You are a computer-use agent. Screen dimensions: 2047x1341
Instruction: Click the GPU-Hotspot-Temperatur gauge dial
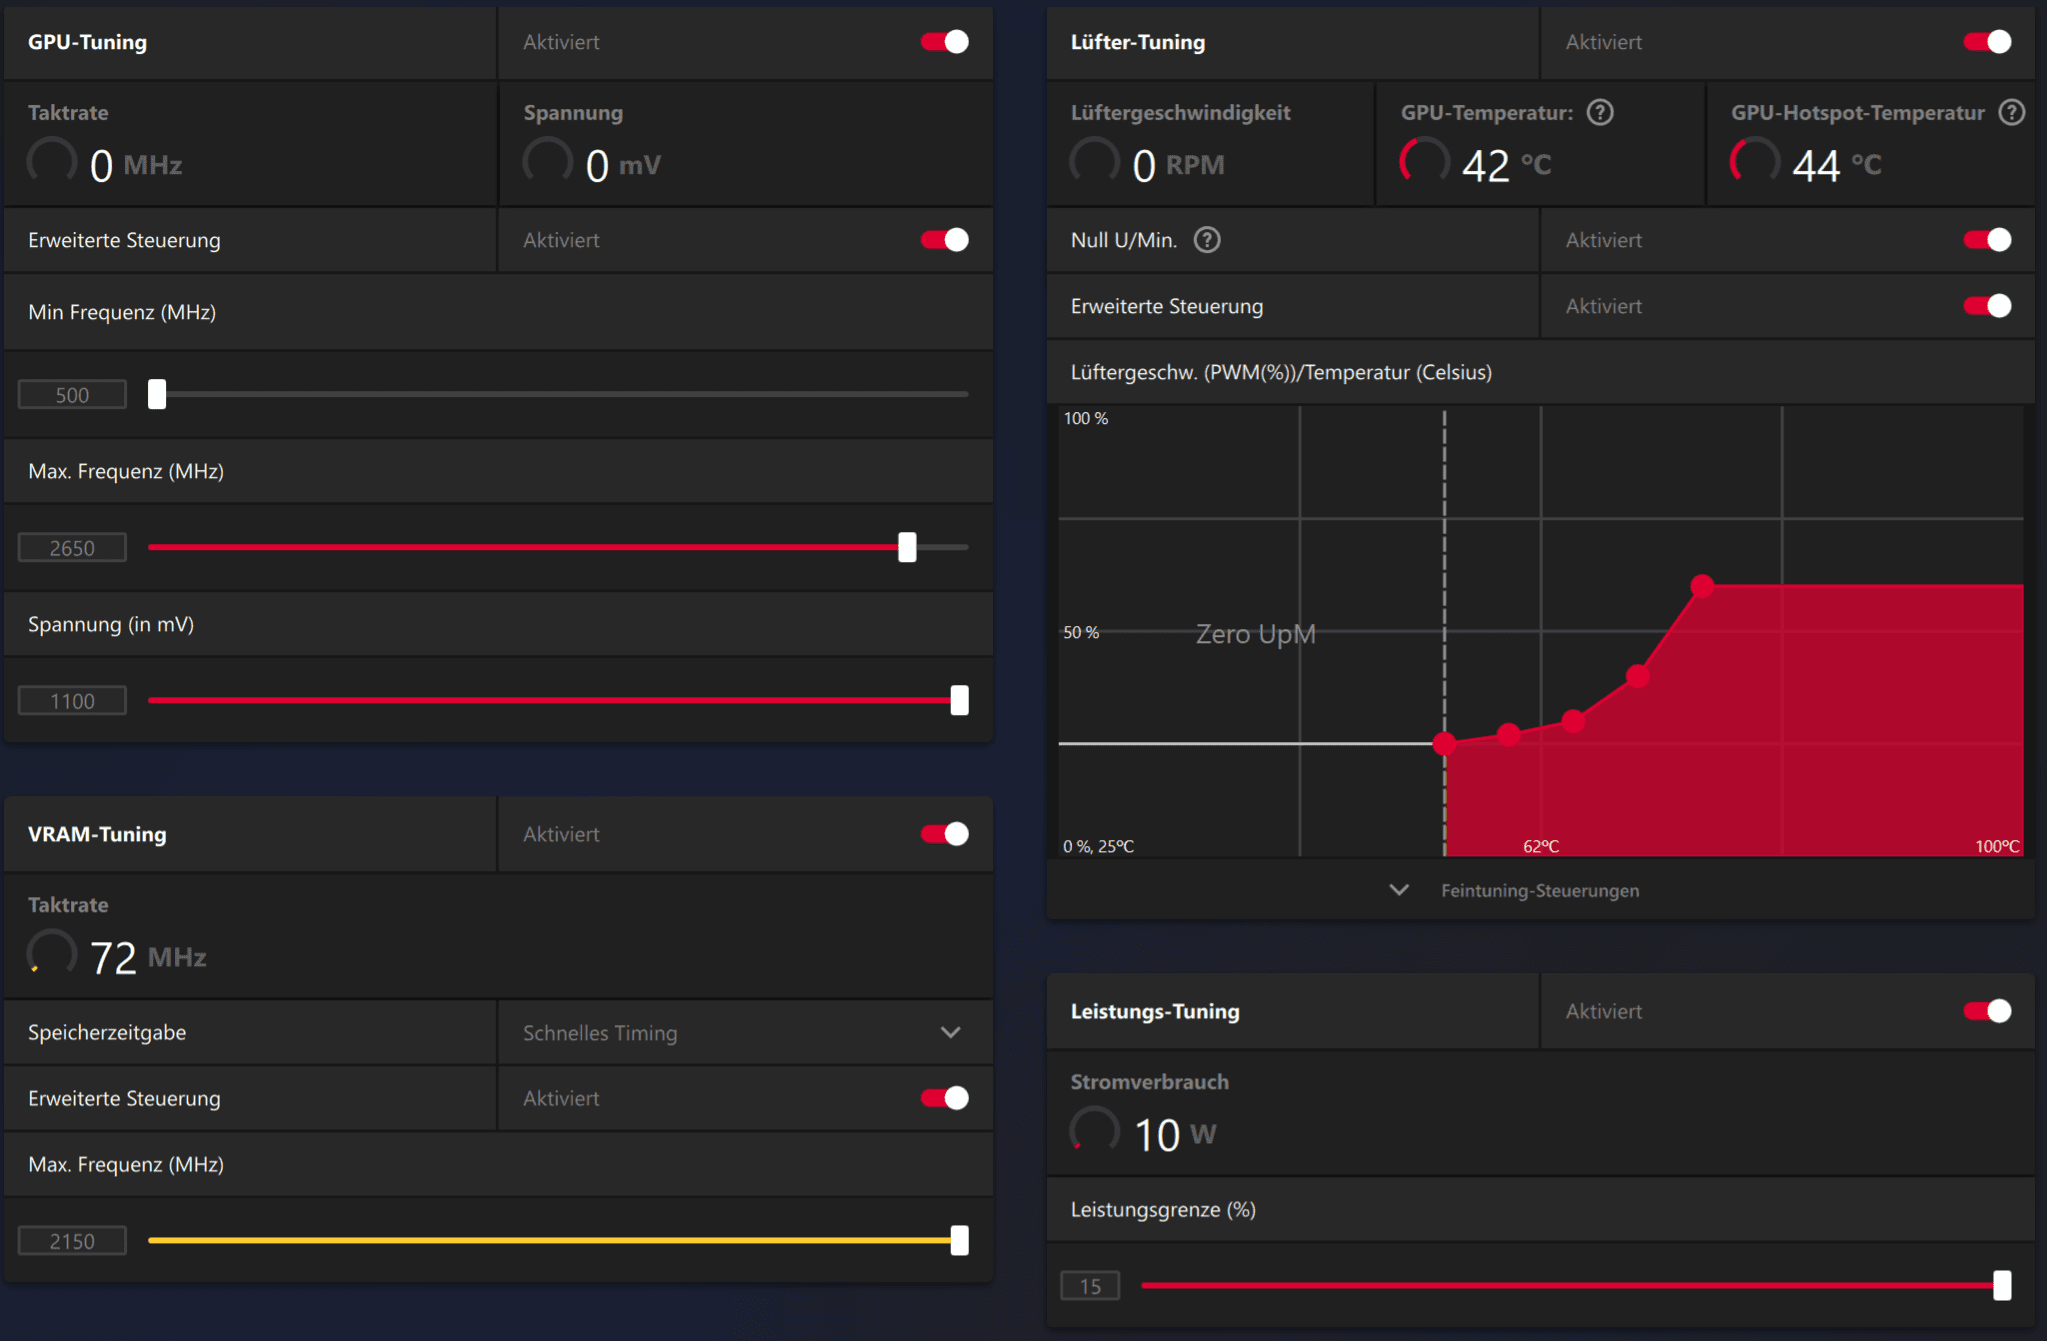1755,162
